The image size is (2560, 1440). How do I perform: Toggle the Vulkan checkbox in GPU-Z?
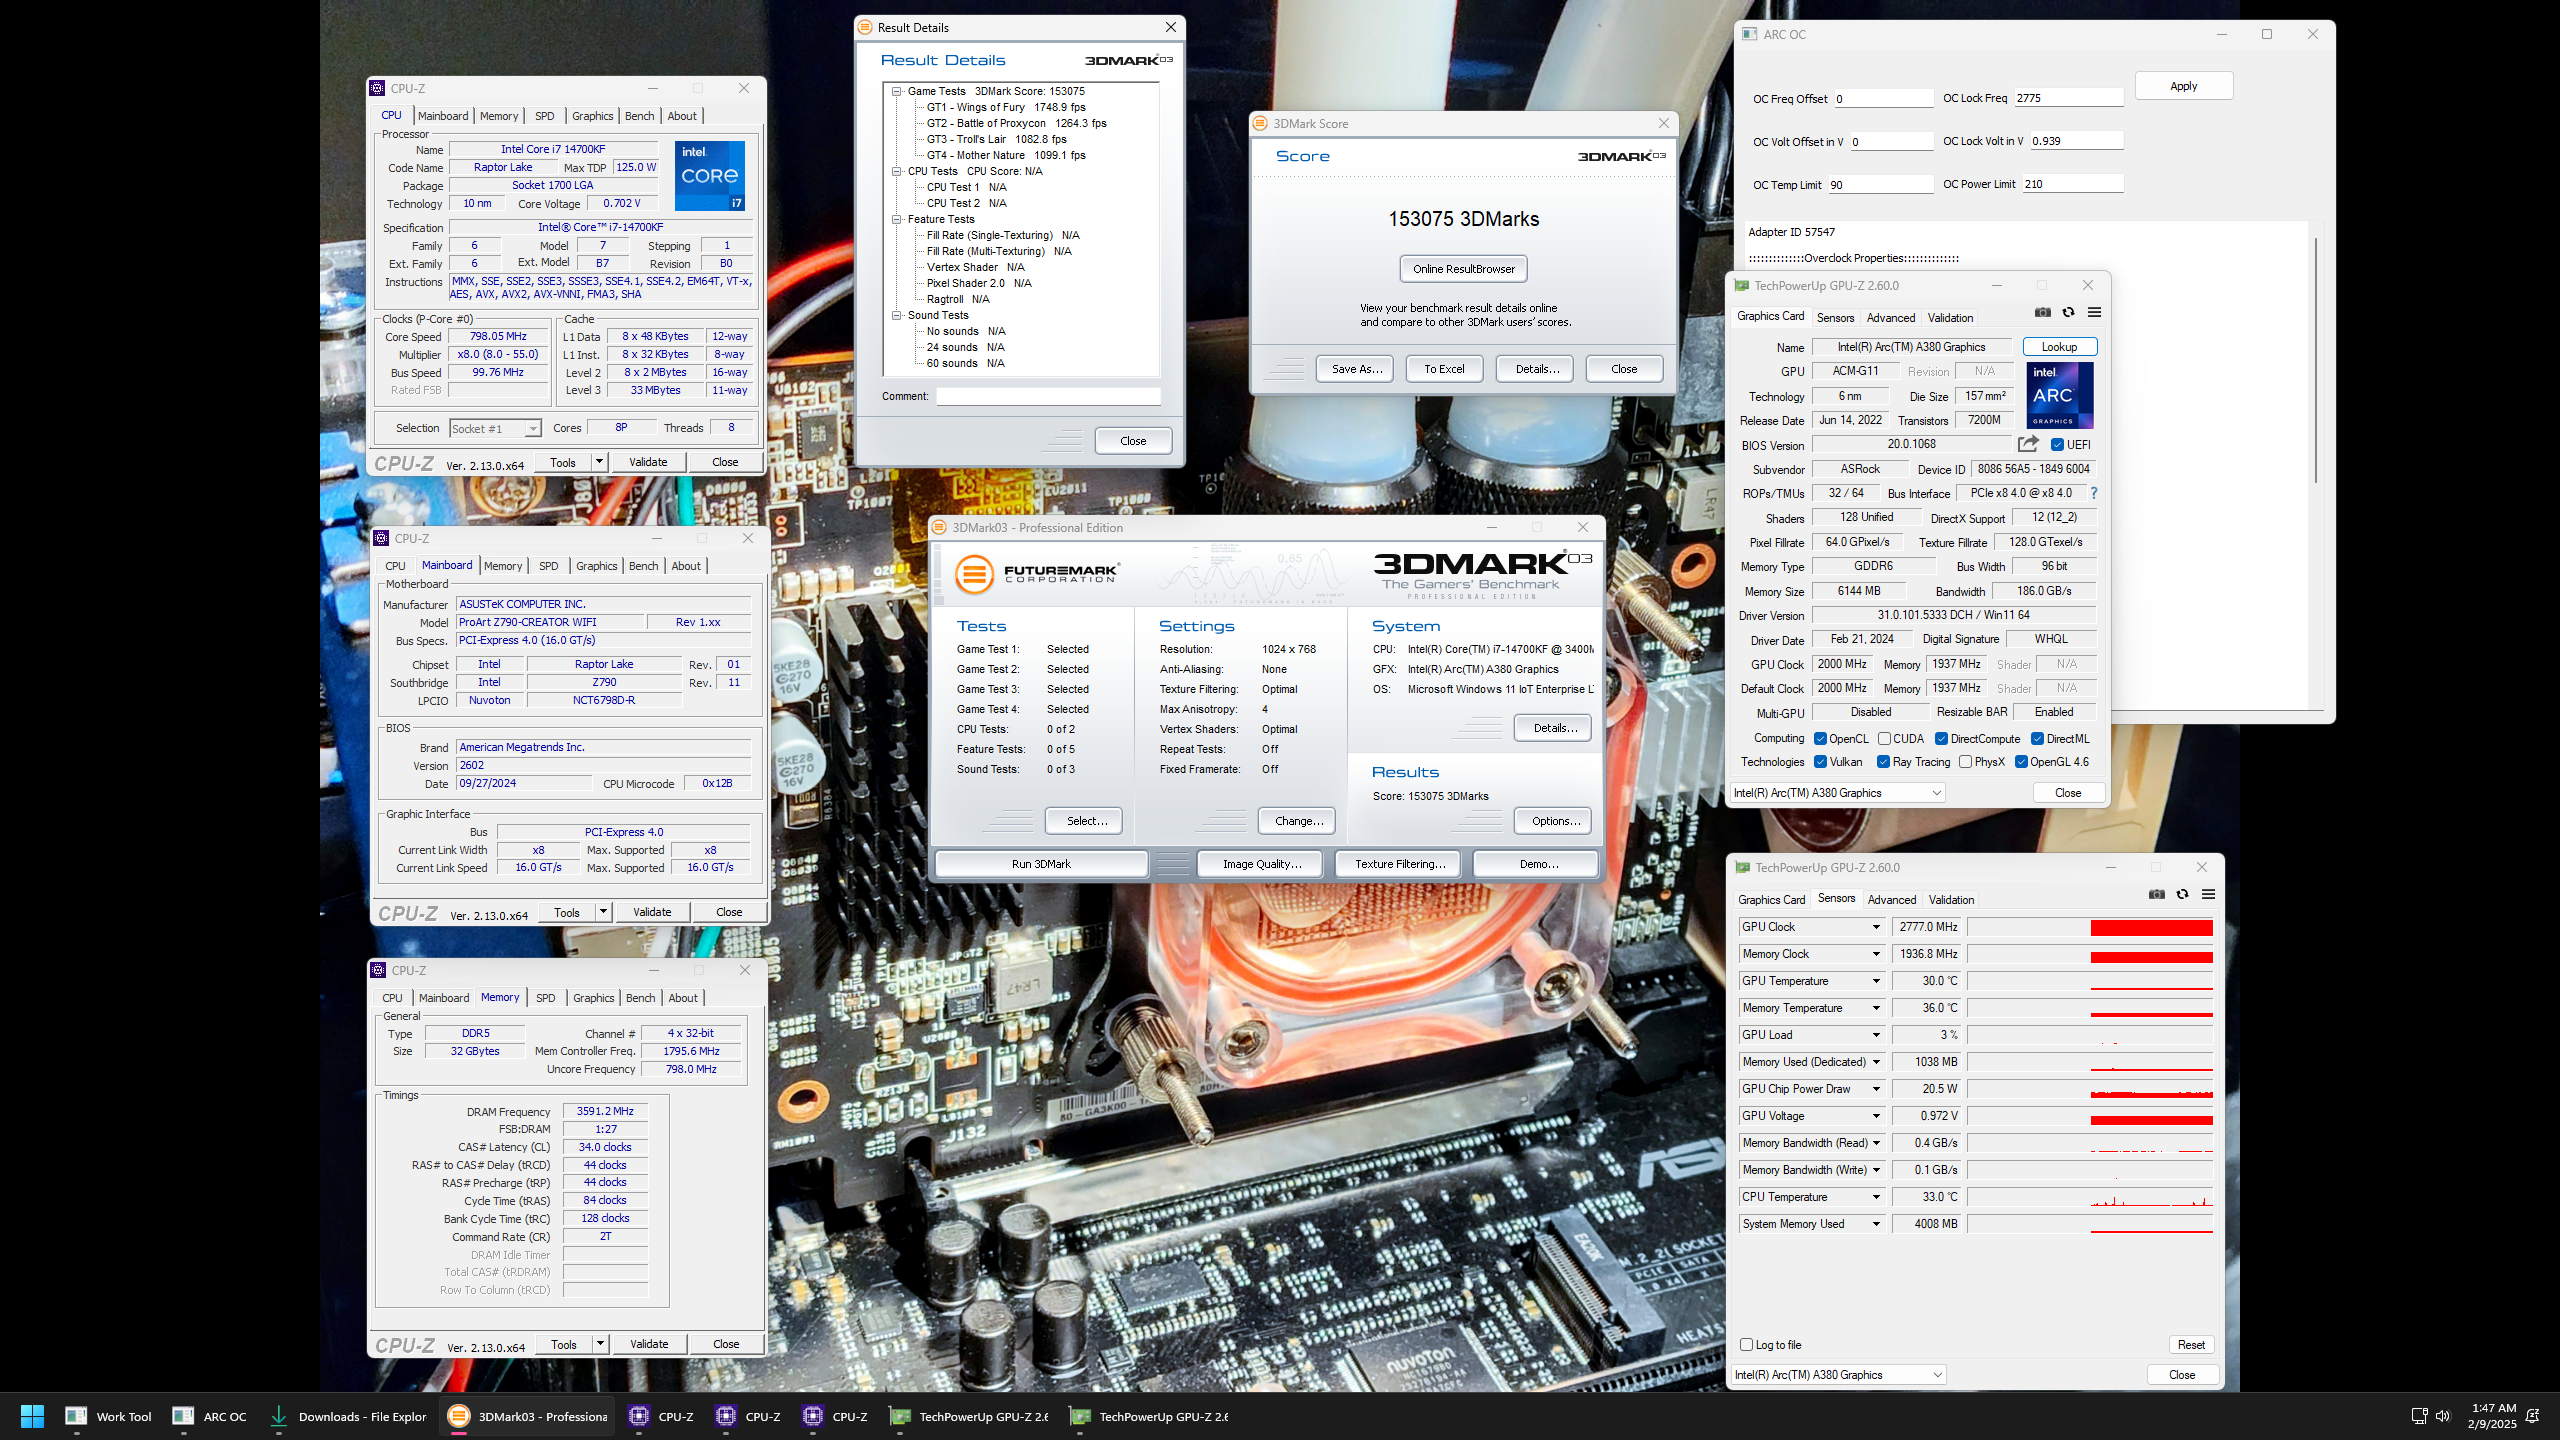pyautogui.click(x=1820, y=762)
